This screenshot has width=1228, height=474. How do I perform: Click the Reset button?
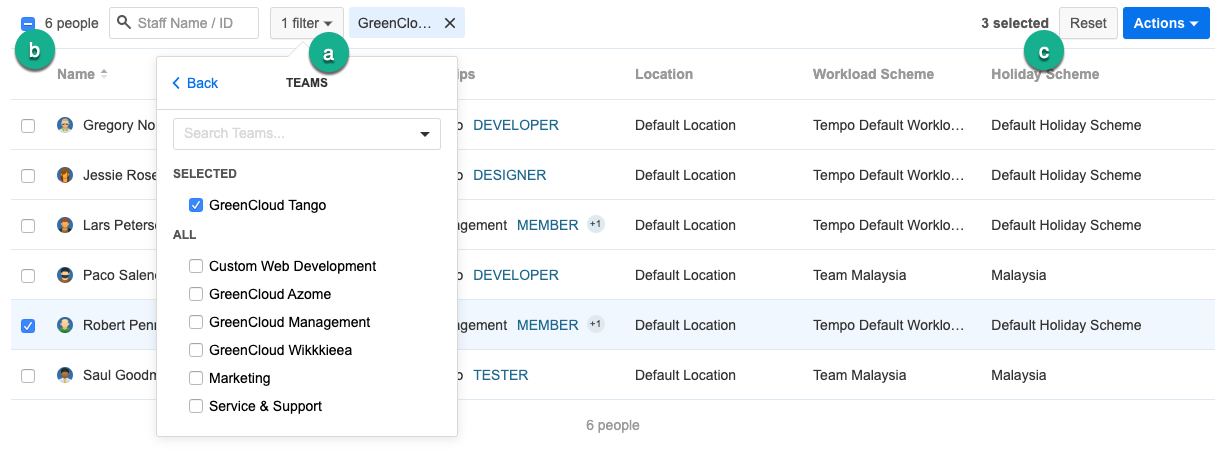pyautogui.click(x=1088, y=23)
